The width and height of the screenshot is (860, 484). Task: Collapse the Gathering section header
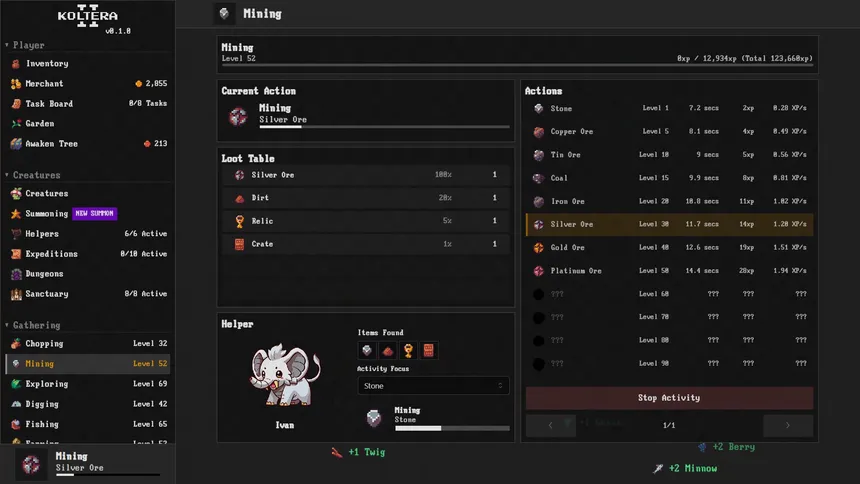pos(32,325)
